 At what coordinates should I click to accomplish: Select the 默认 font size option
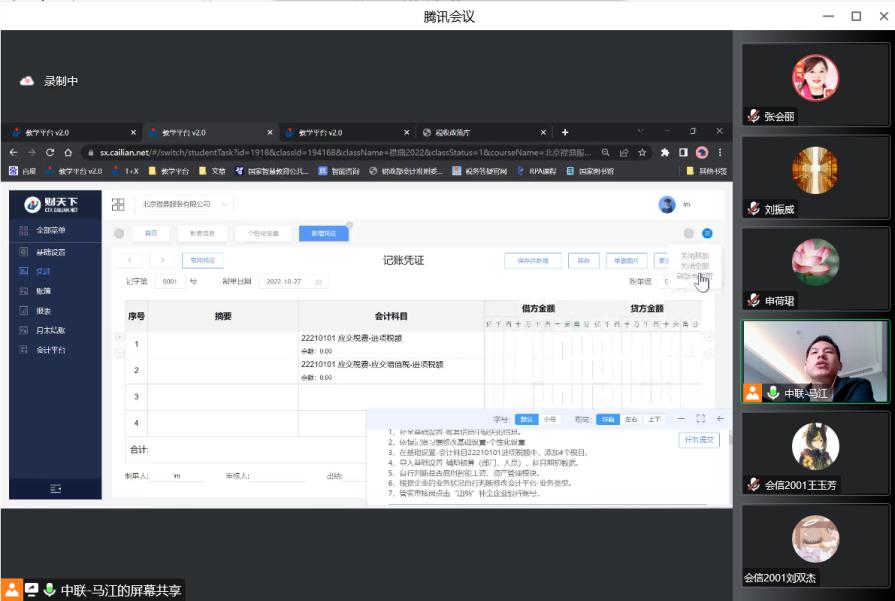point(527,419)
